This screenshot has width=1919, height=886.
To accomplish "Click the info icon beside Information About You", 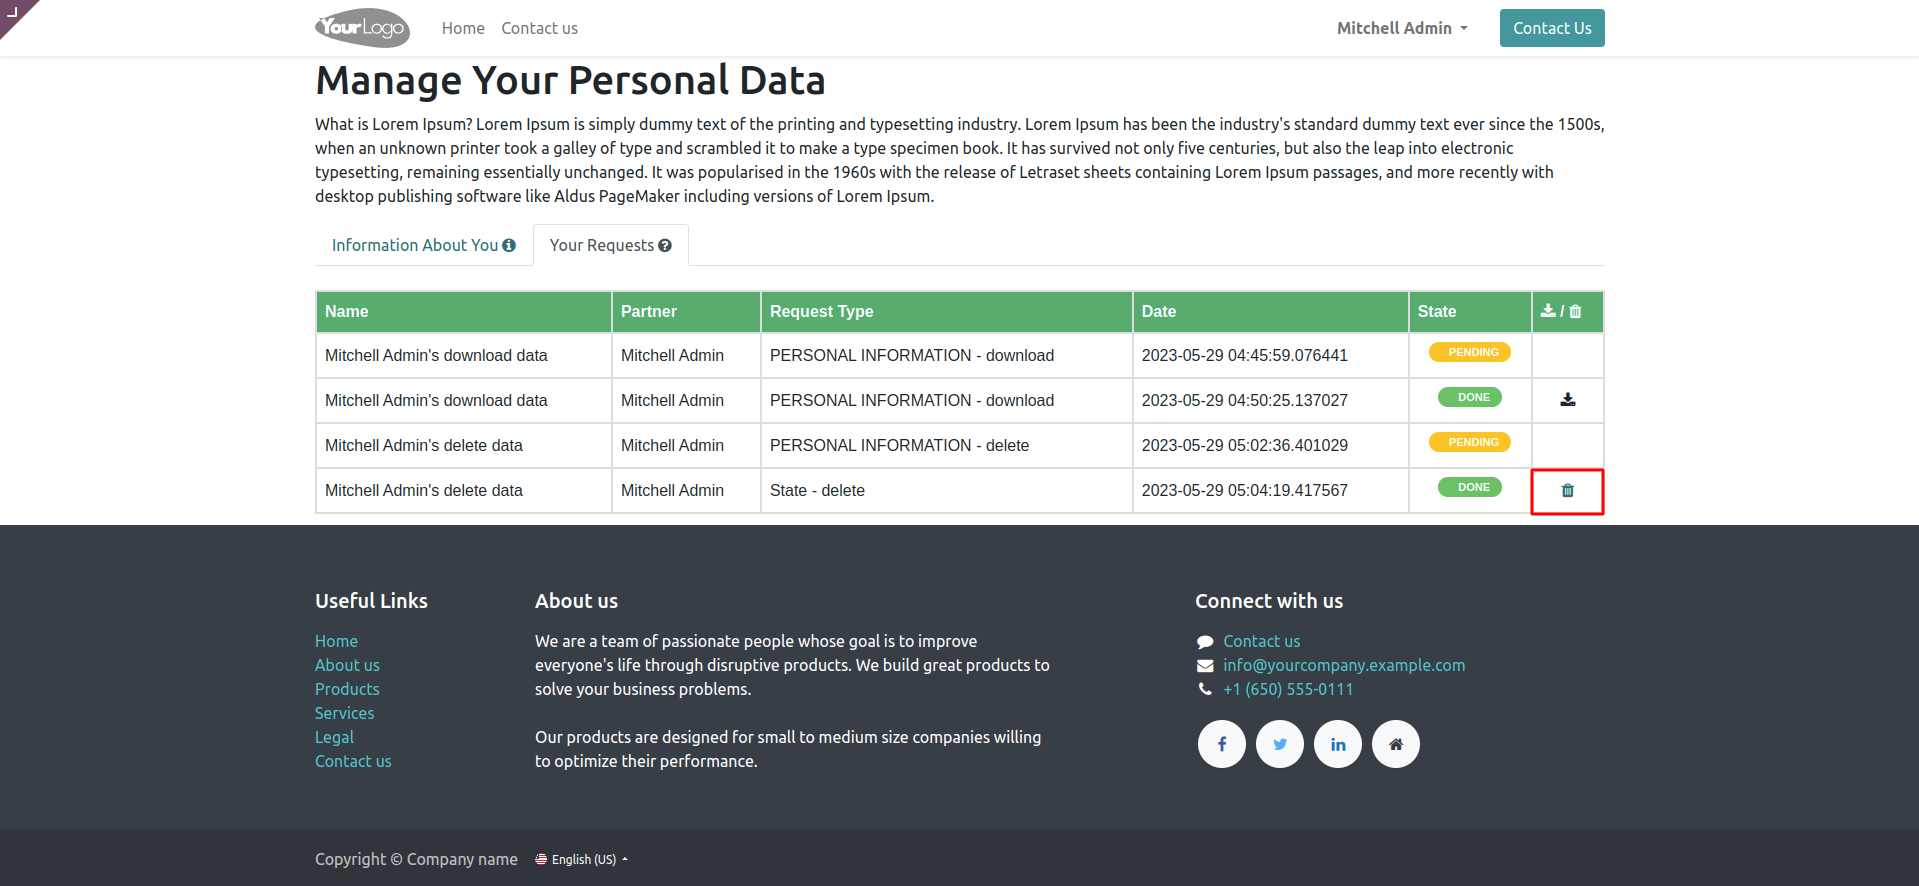I will pos(509,246).
